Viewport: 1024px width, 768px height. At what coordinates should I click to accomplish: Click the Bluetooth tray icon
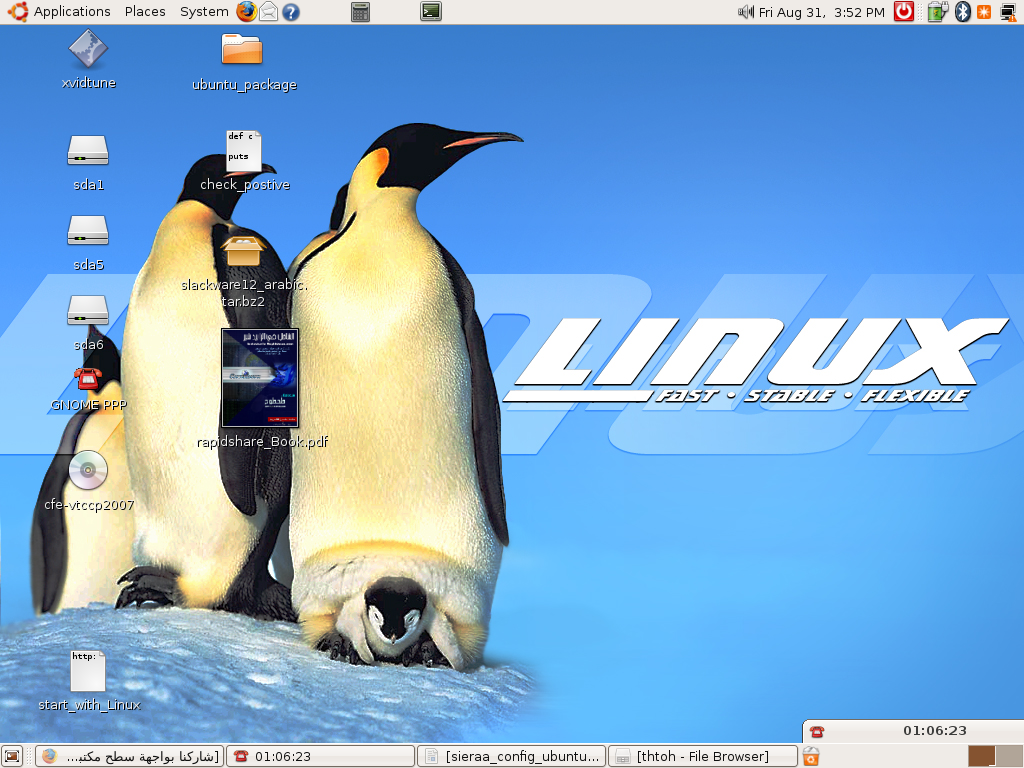click(x=963, y=12)
